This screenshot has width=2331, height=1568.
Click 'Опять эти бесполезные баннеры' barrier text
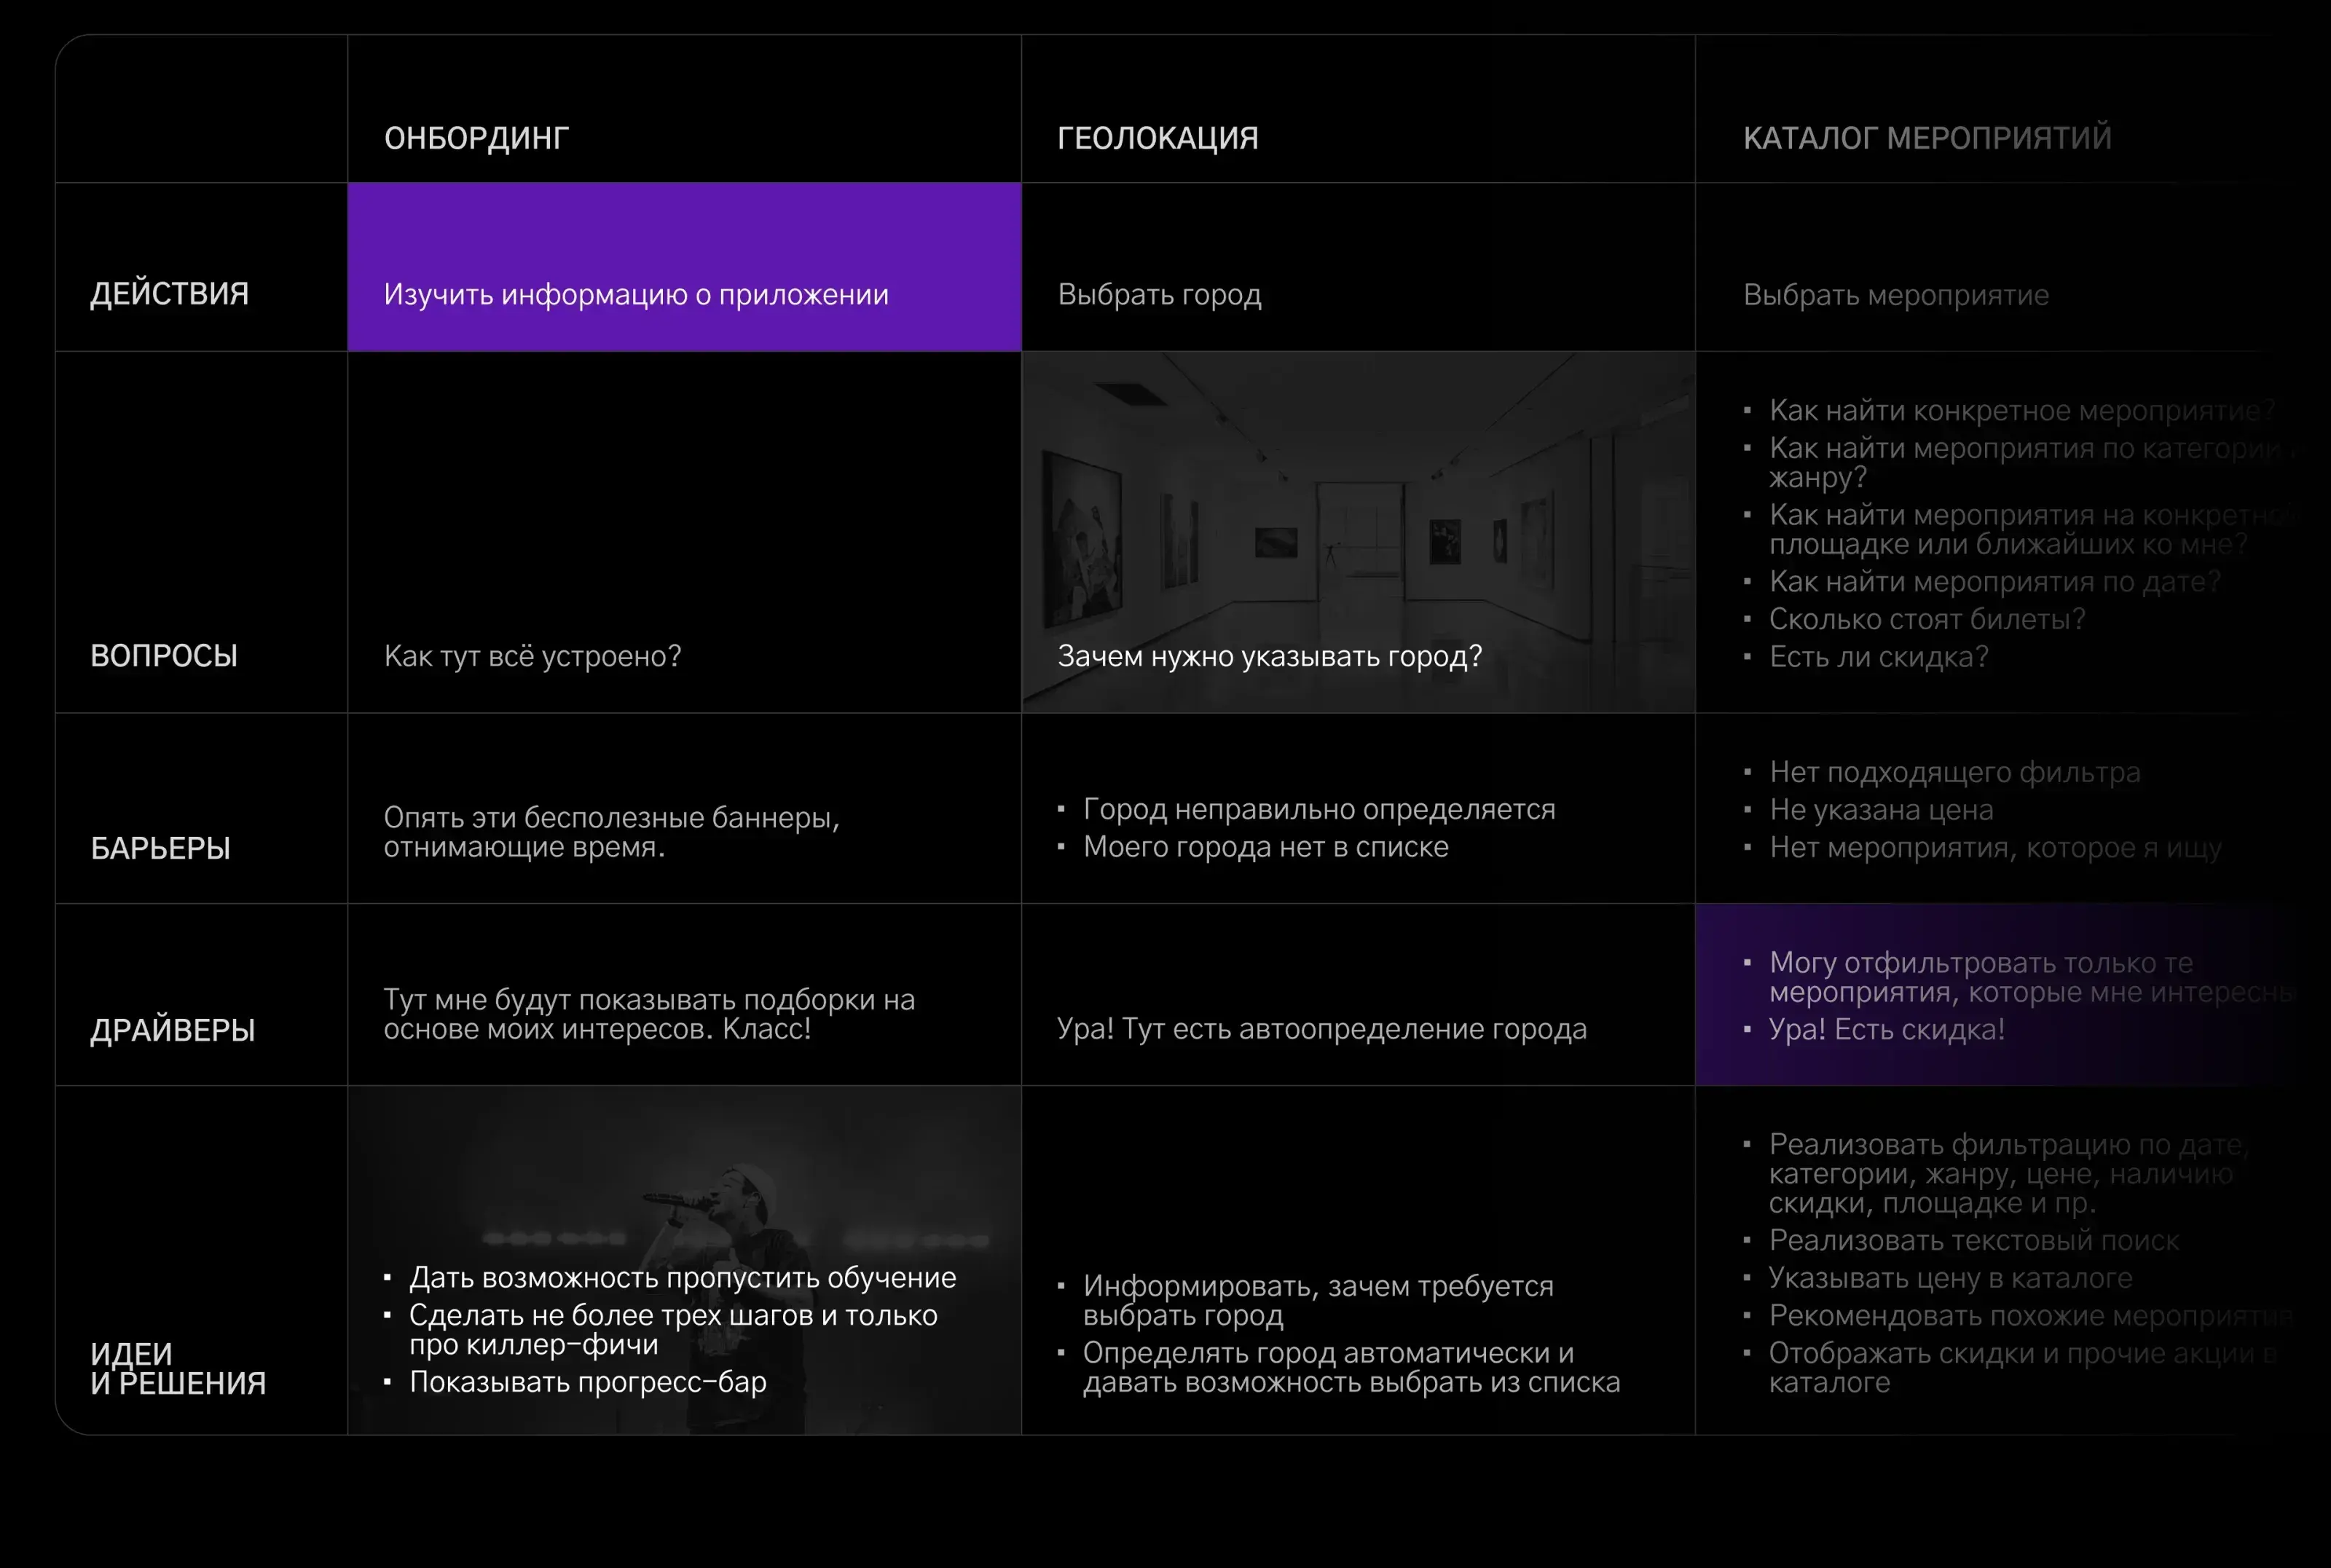[611, 832]
